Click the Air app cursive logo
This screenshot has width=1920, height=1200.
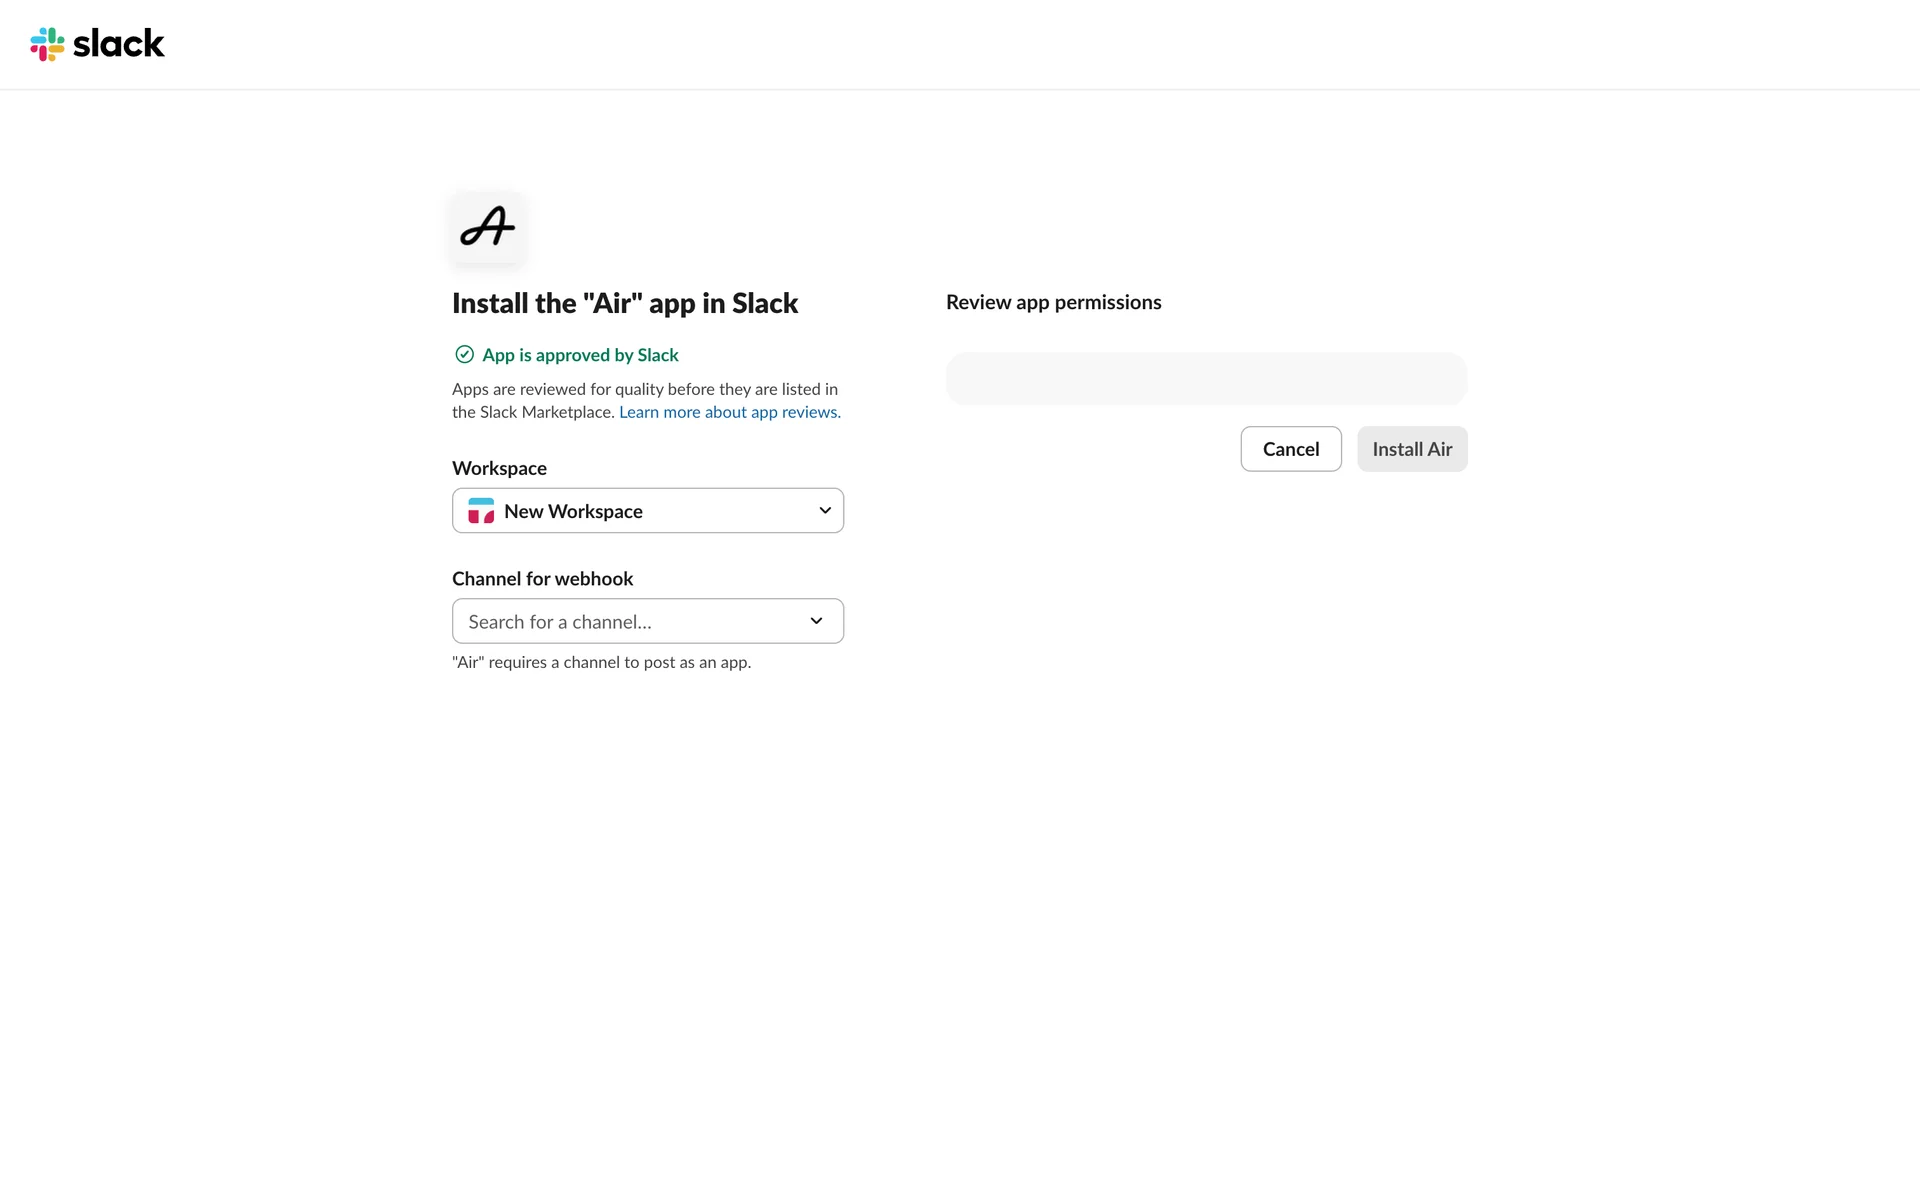[487, 227]
